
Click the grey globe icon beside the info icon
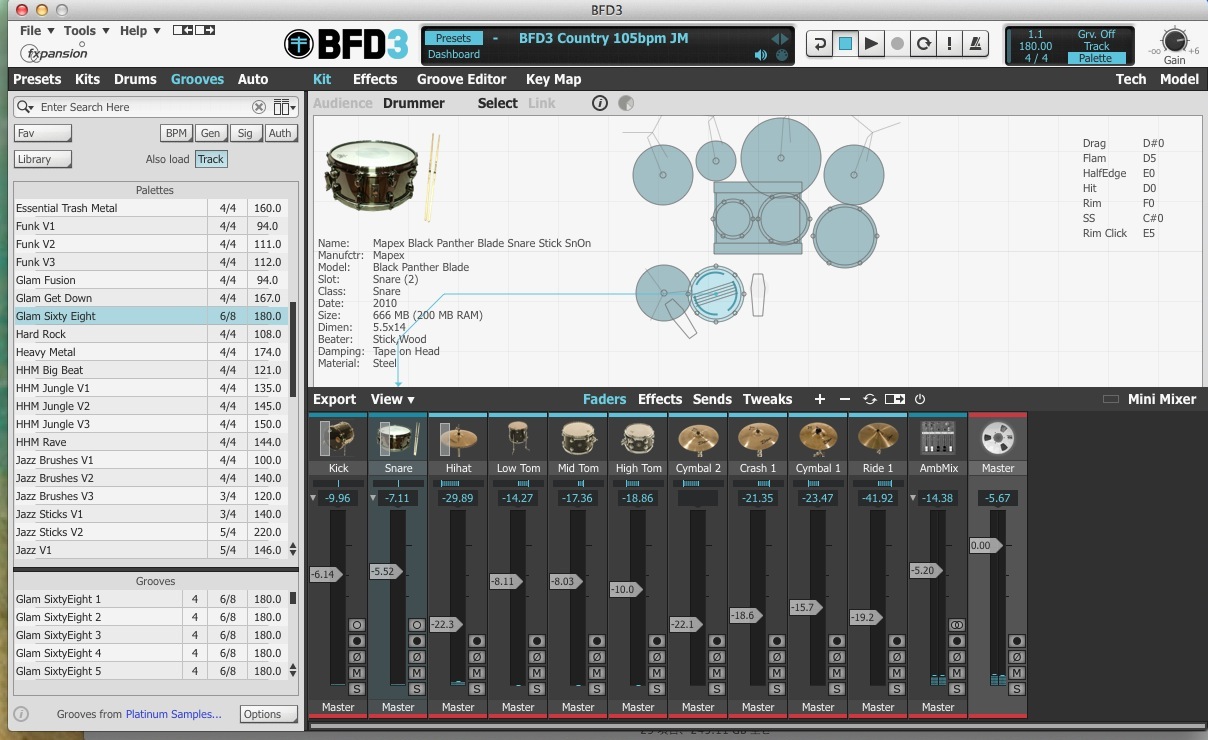click(626, 103)
